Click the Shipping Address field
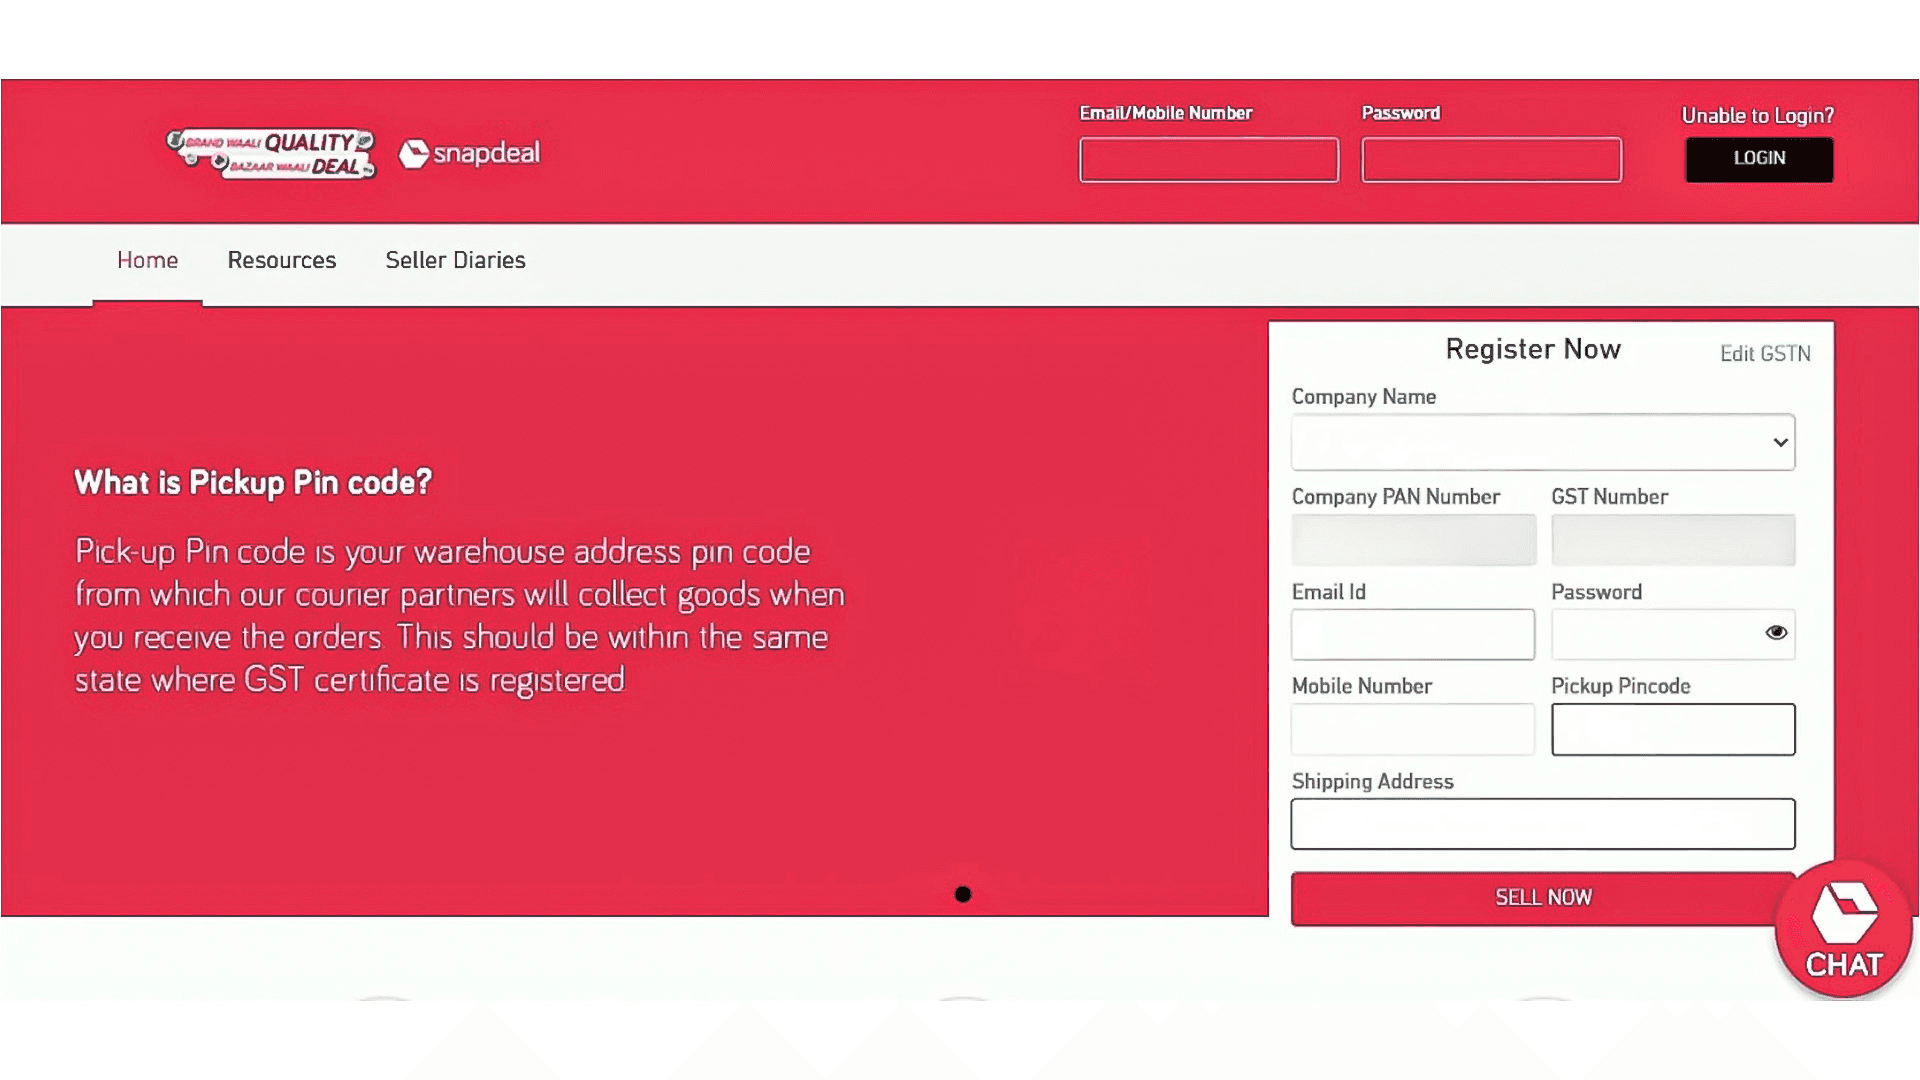This screenshot has width=1920, height=1080. click(1542, 824)
